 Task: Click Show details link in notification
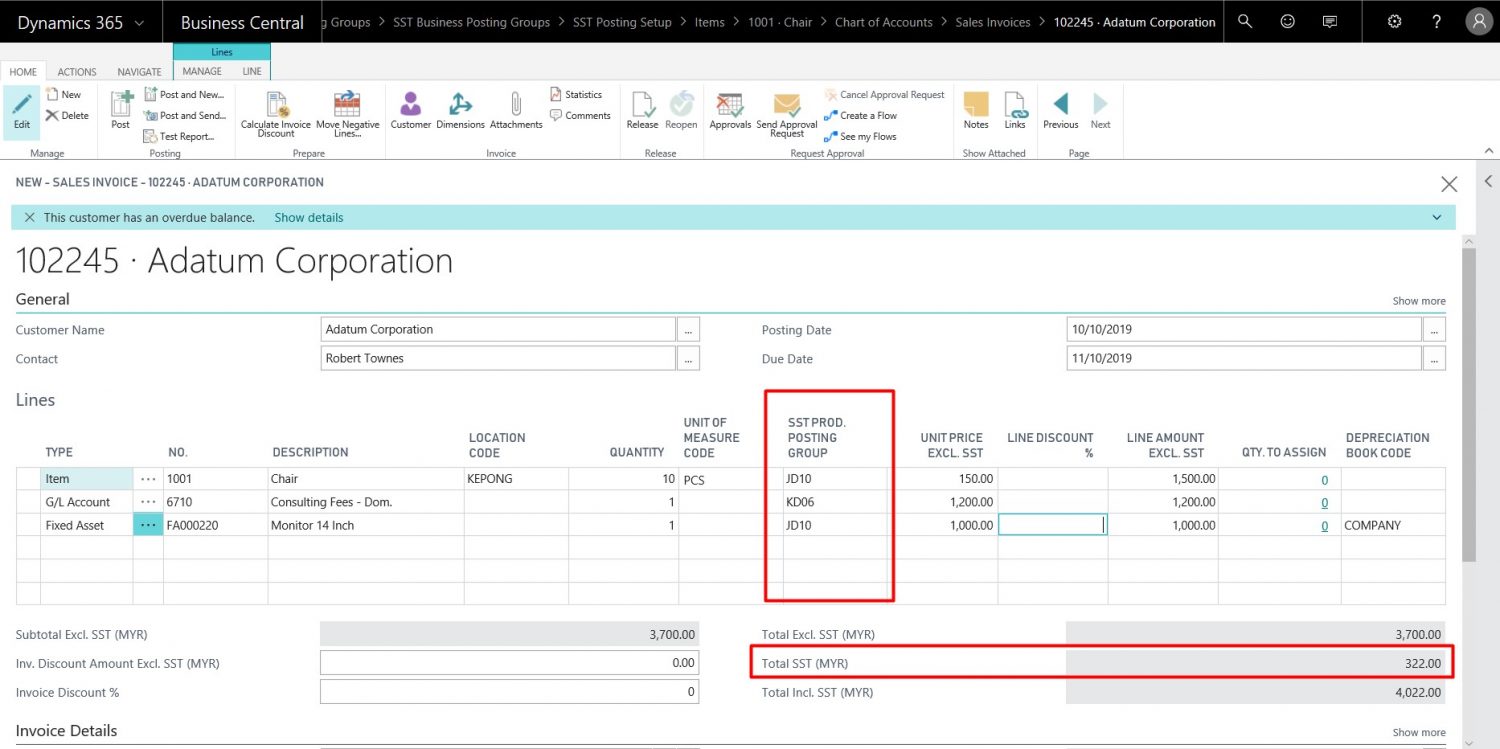(309, 218)
